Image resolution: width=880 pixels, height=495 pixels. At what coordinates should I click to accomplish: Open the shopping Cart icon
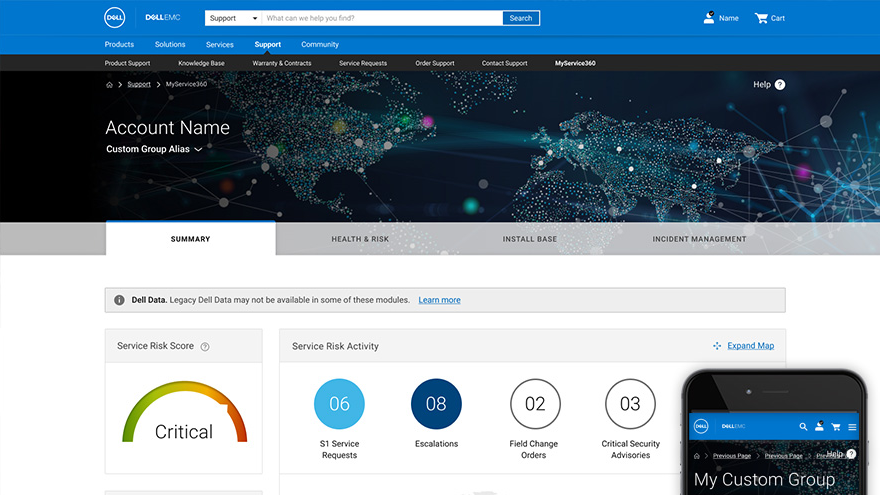point(761,18)
